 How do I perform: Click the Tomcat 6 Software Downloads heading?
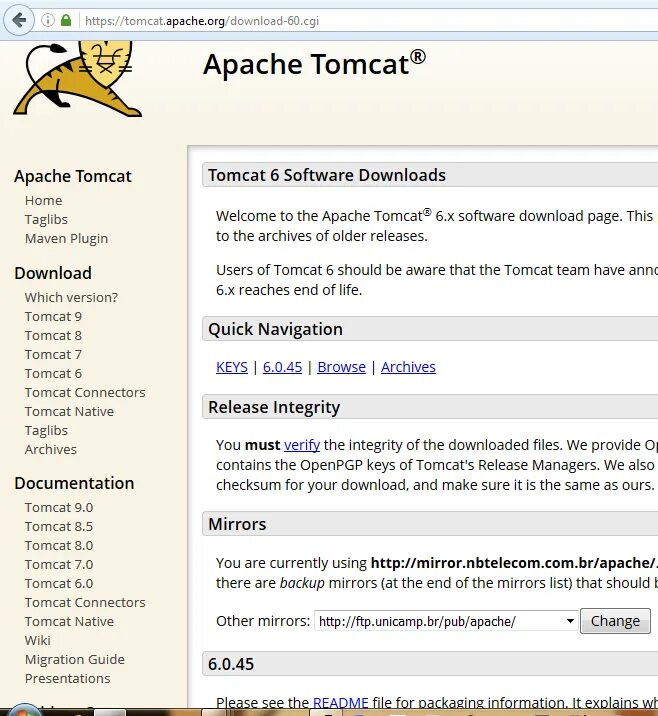coord(327,175)
